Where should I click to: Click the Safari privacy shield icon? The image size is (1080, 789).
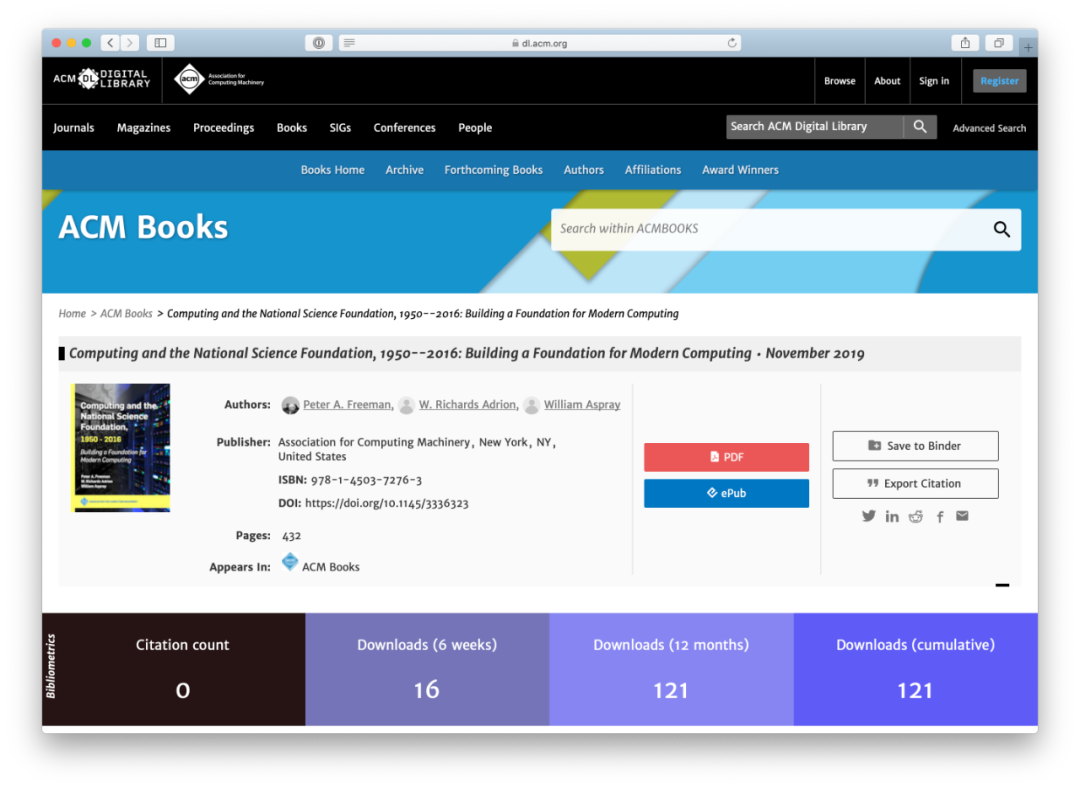(319, 43)
